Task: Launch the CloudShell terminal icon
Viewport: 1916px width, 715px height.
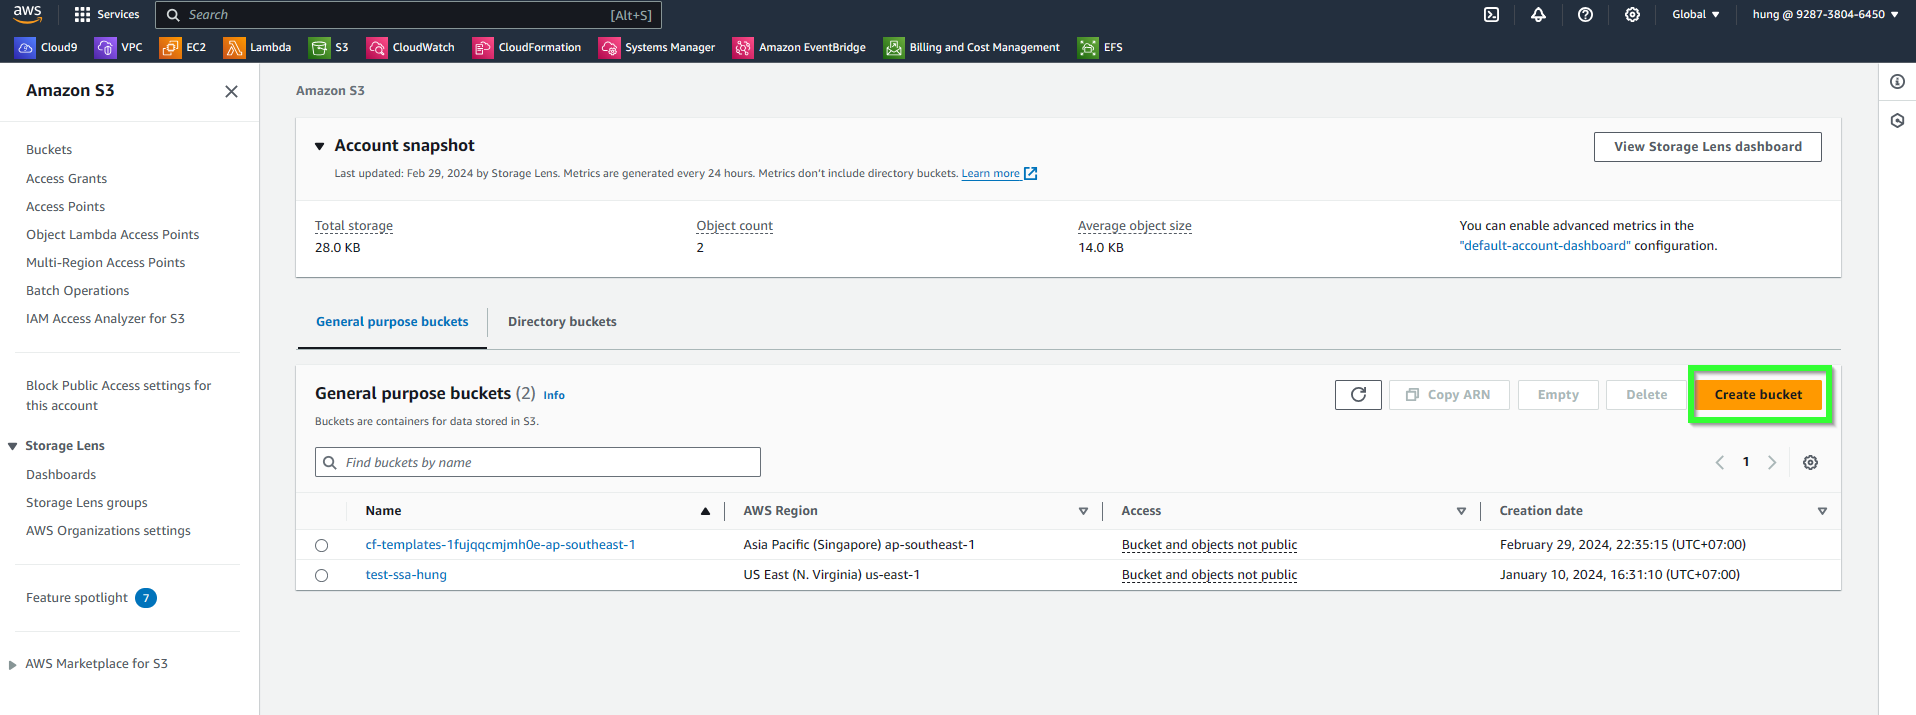Action: 1491,15
